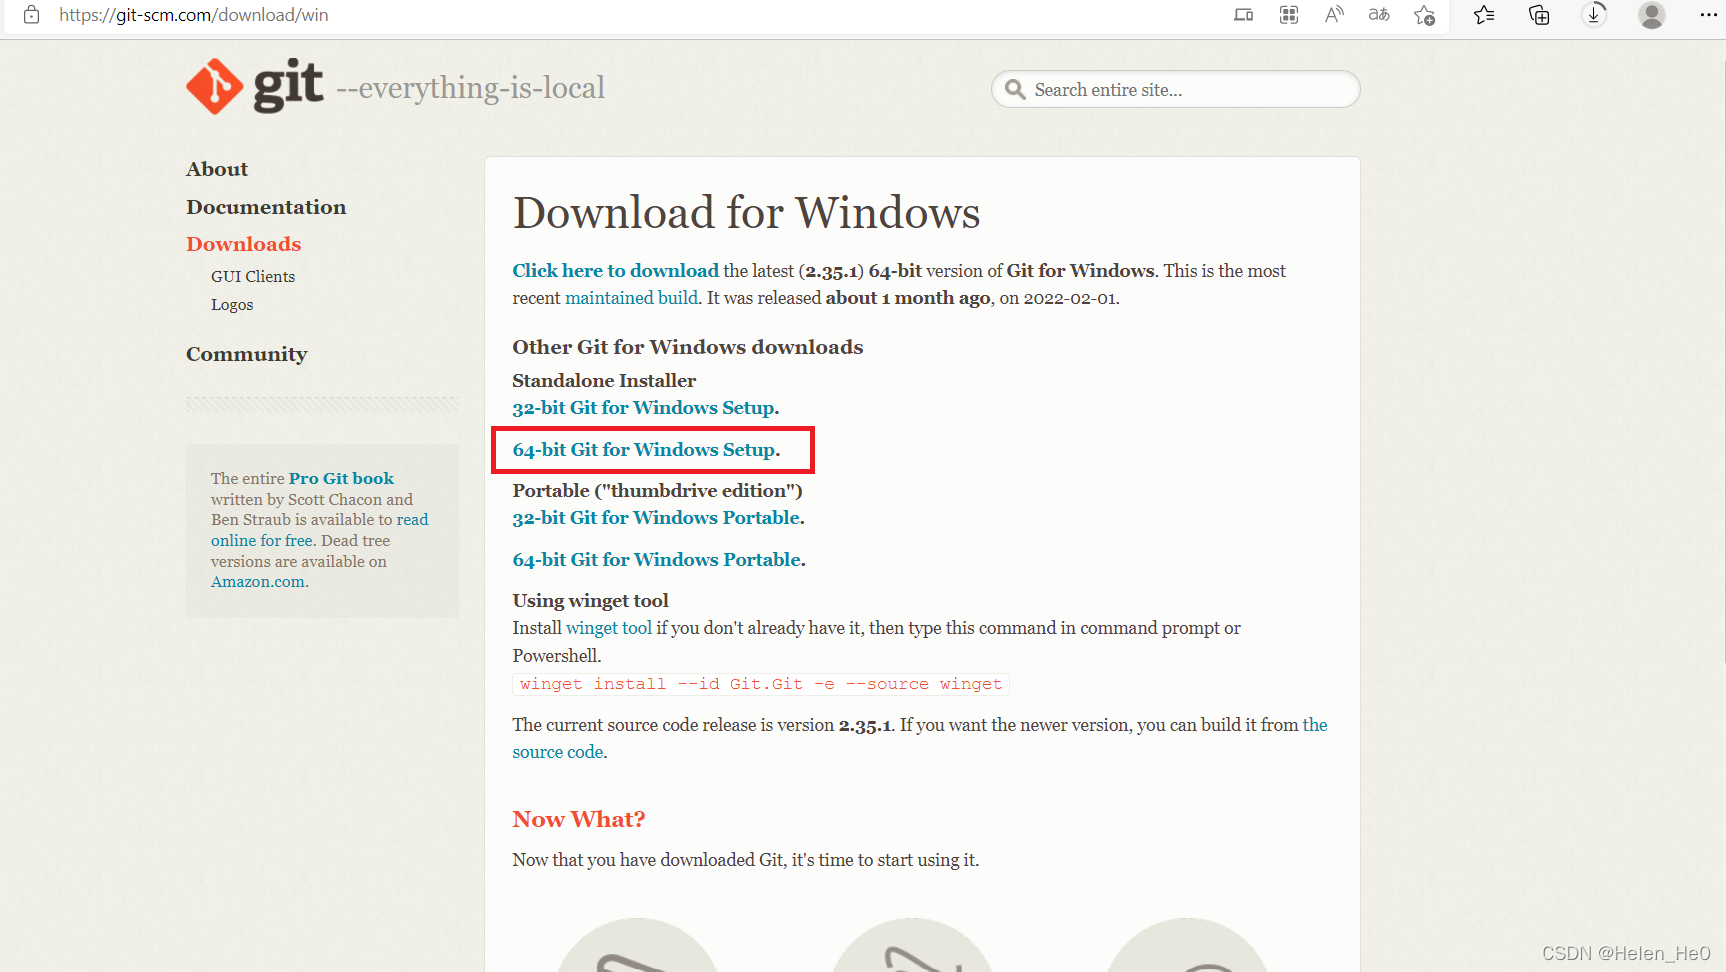Image resolution: width=1726 pixels, height=972 pixels.
Task: Download 64-bit Git for Windows Portable
Action: click(657, 560)
